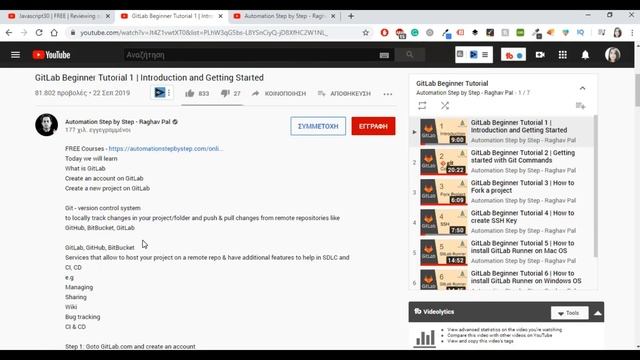640x360 pixels.
Task: Click the video title heading text
Action: (x=149, y=78)
